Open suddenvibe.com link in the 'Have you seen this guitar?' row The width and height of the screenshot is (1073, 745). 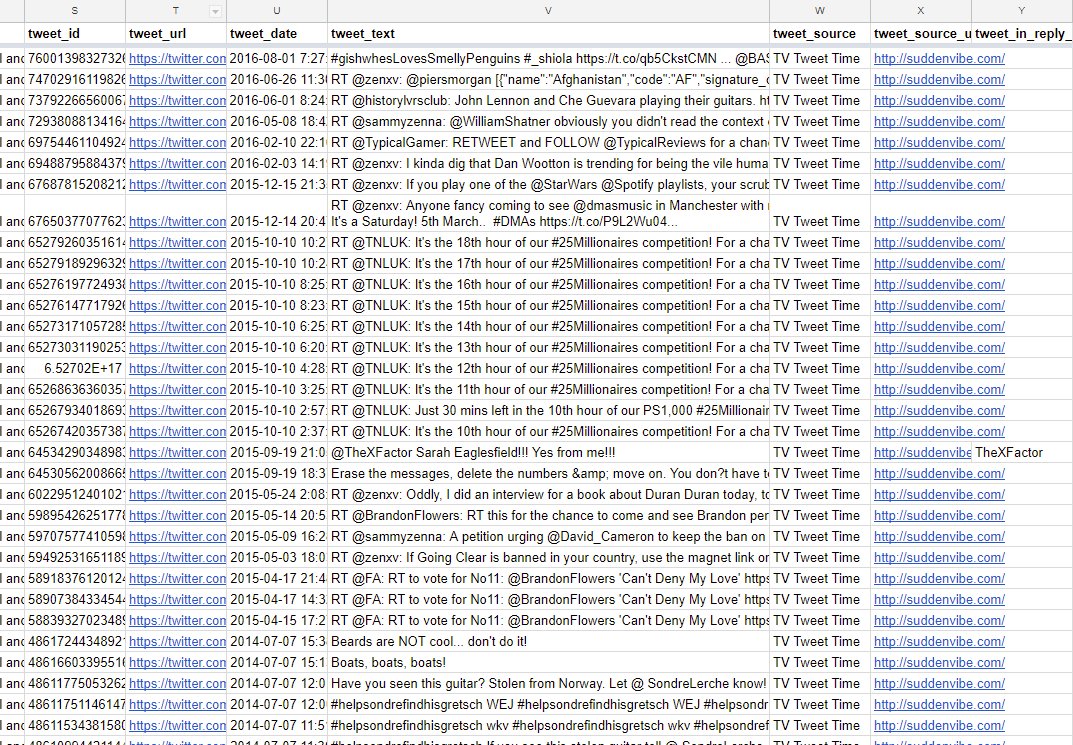pyautogui.click(x=939, y=683)
